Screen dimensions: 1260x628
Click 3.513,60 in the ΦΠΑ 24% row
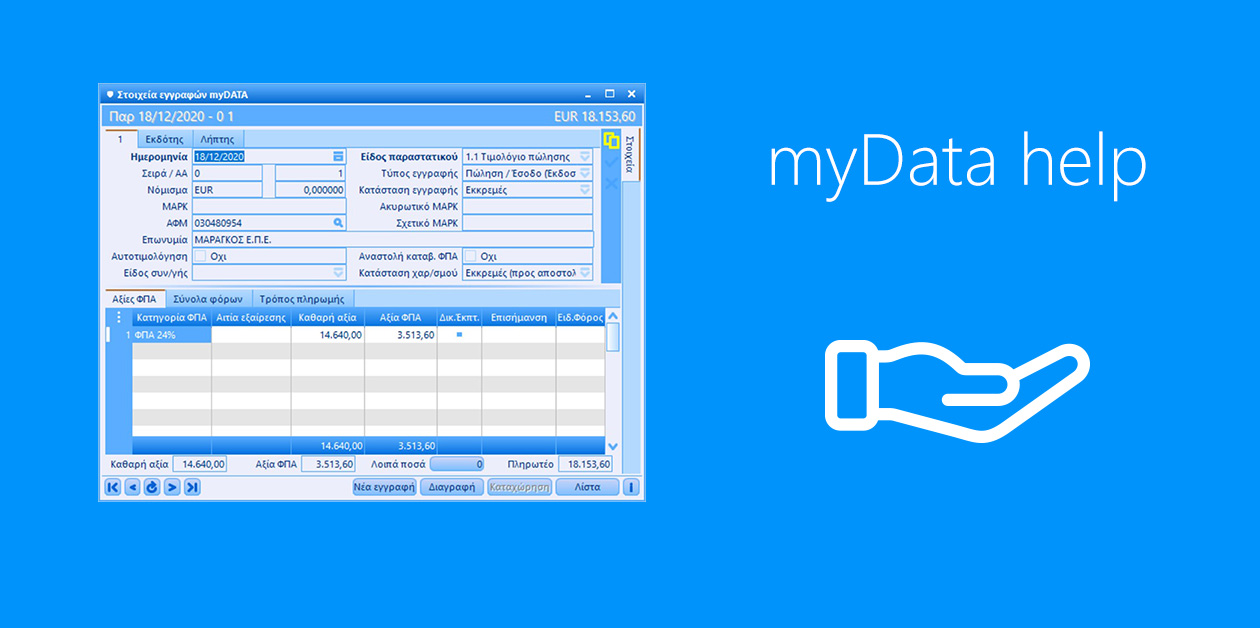pos(414,335)
